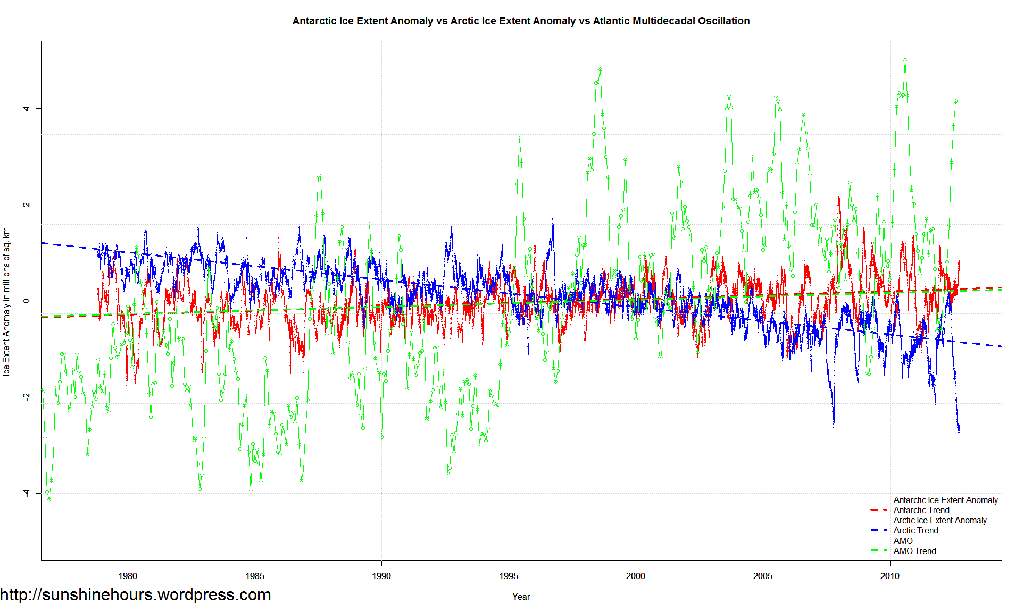Viewport: 1024px width, 613px height.
Task: Click the AMO legend label
Action: [x=903, y=541]
